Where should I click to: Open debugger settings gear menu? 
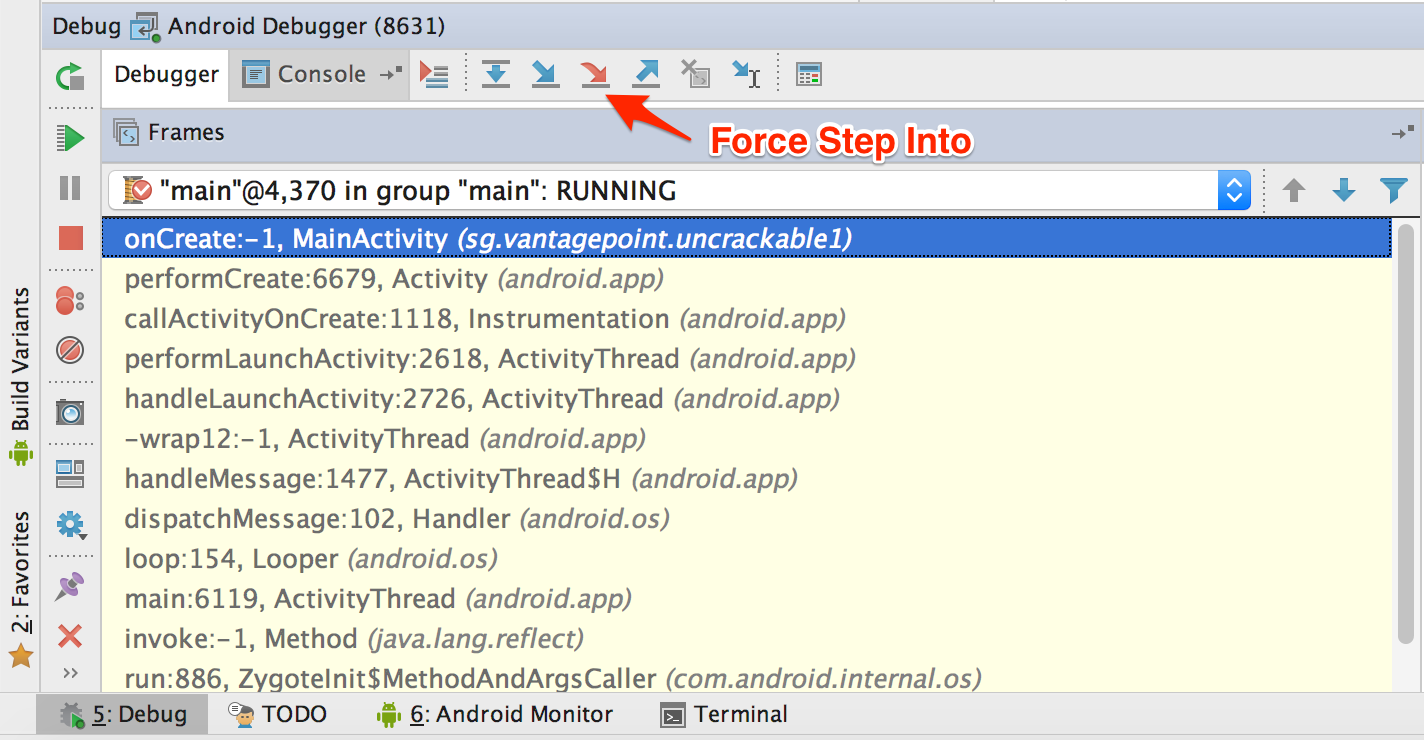pos(70,524)
